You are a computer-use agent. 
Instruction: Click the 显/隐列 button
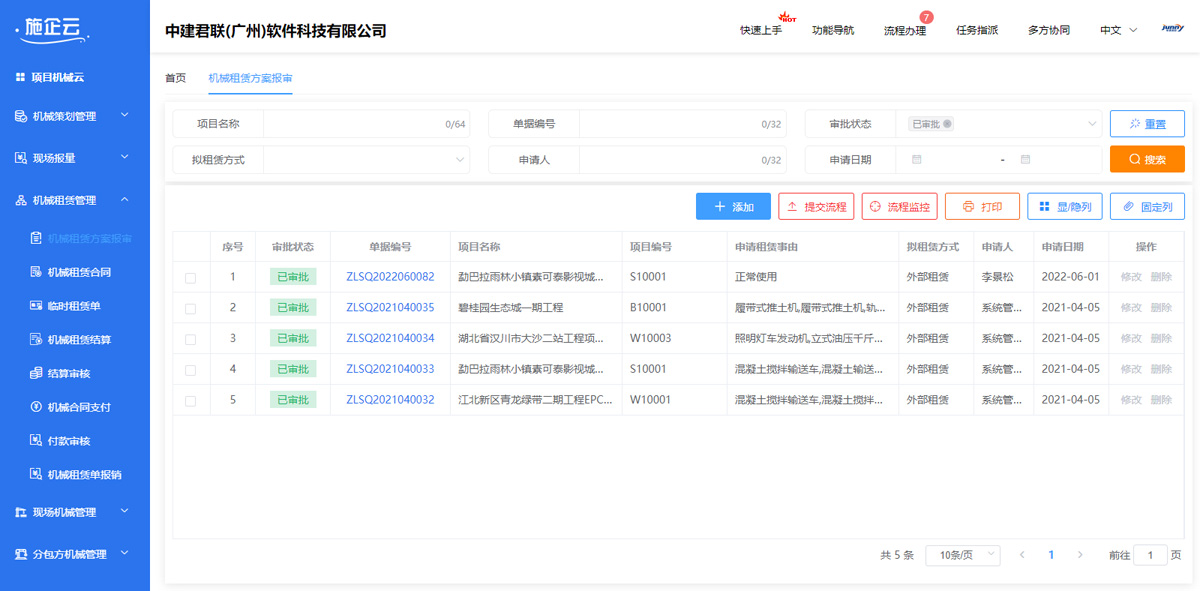pyautogui.click(x=1065, y=207)
